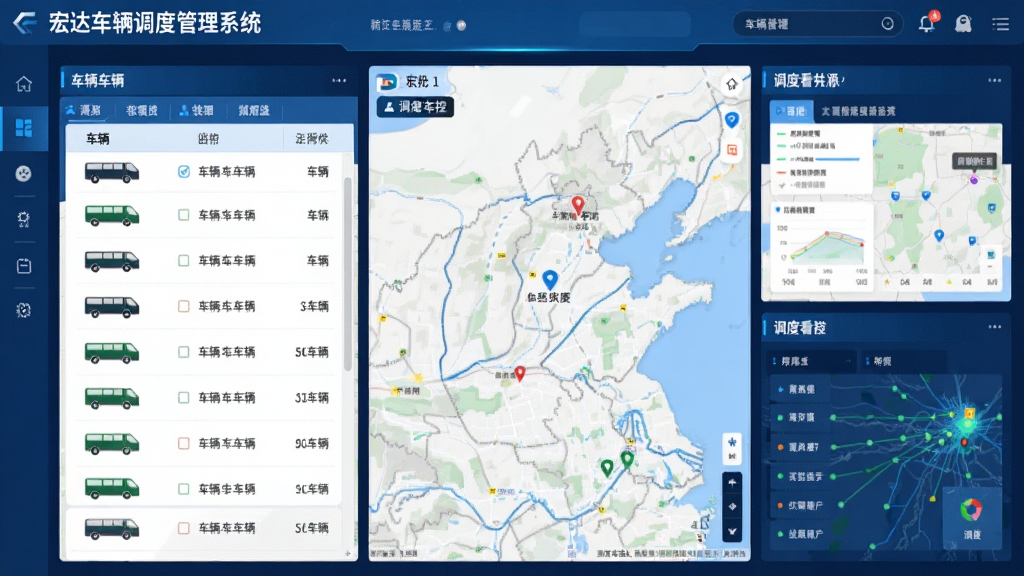Check the box in the 3车辆 row
Viewport: 1024px width, 576px height.
click(184, 306)
